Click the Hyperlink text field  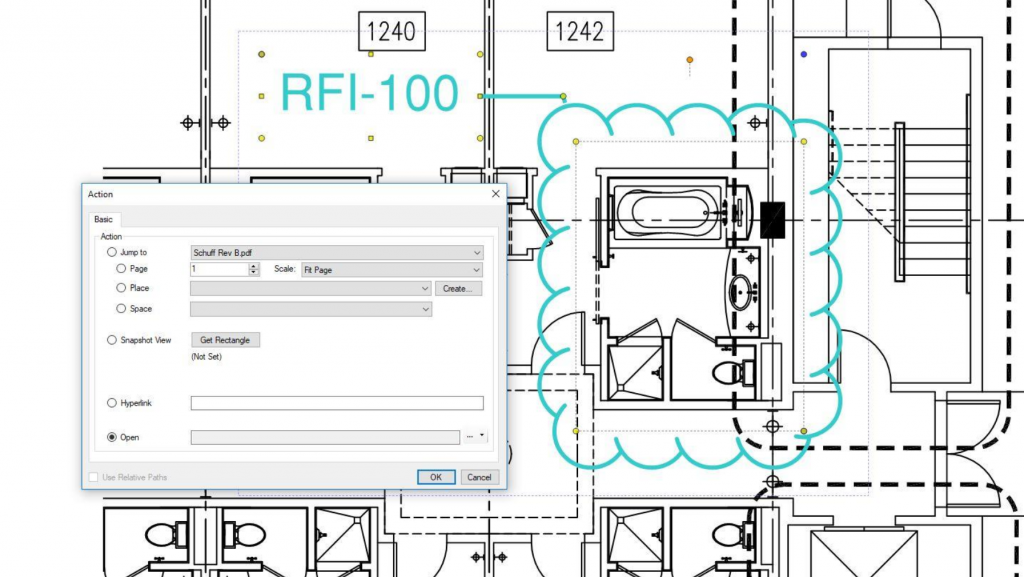click(337, 403)
